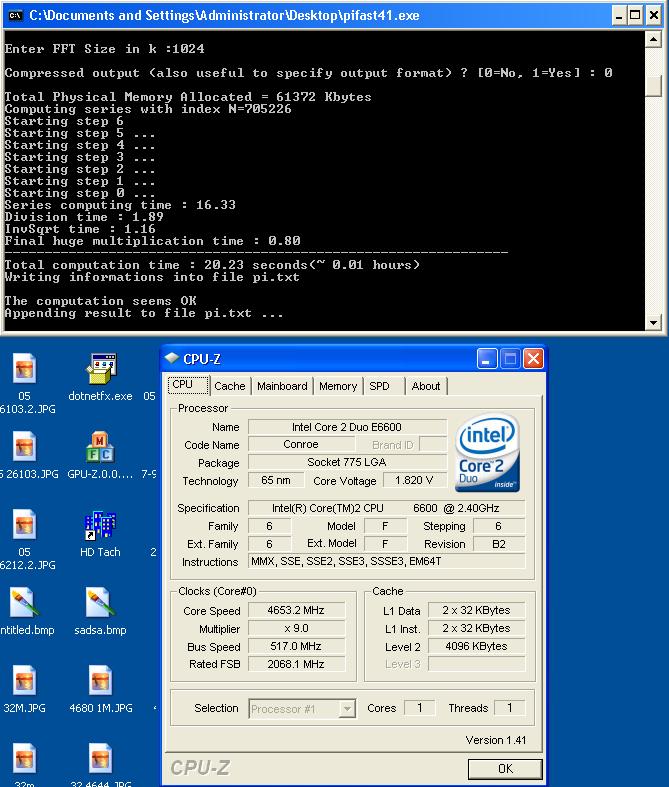Click the Stepping value 6

click(499, 526)
